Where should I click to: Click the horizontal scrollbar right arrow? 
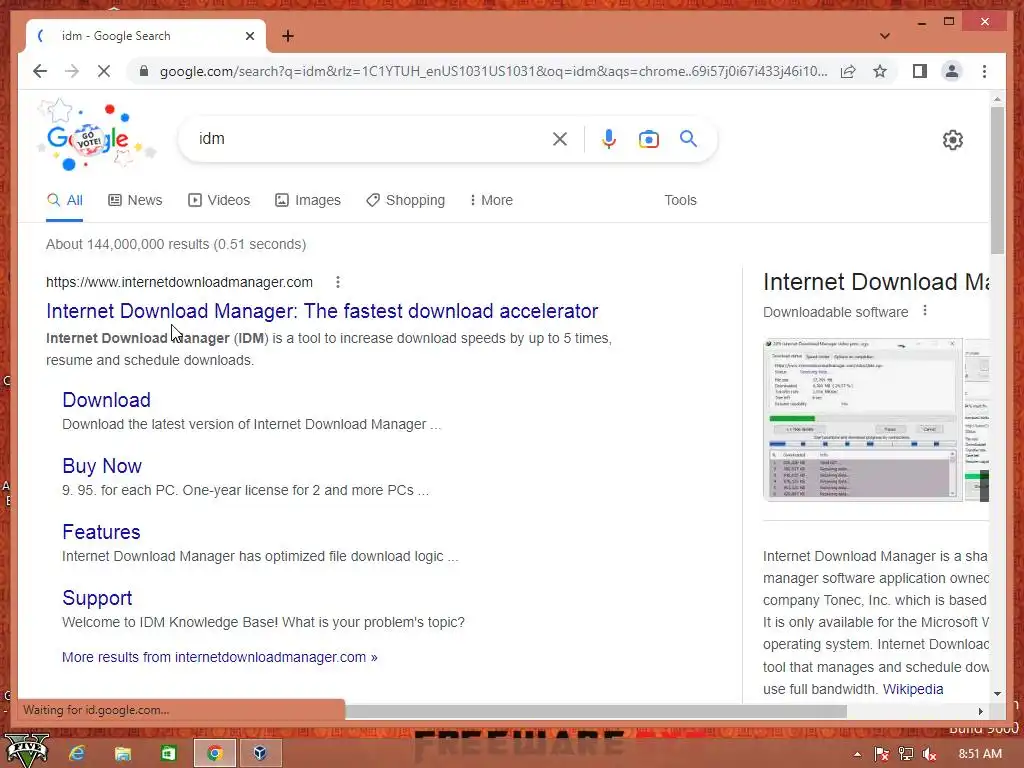(x=980, y=711)
